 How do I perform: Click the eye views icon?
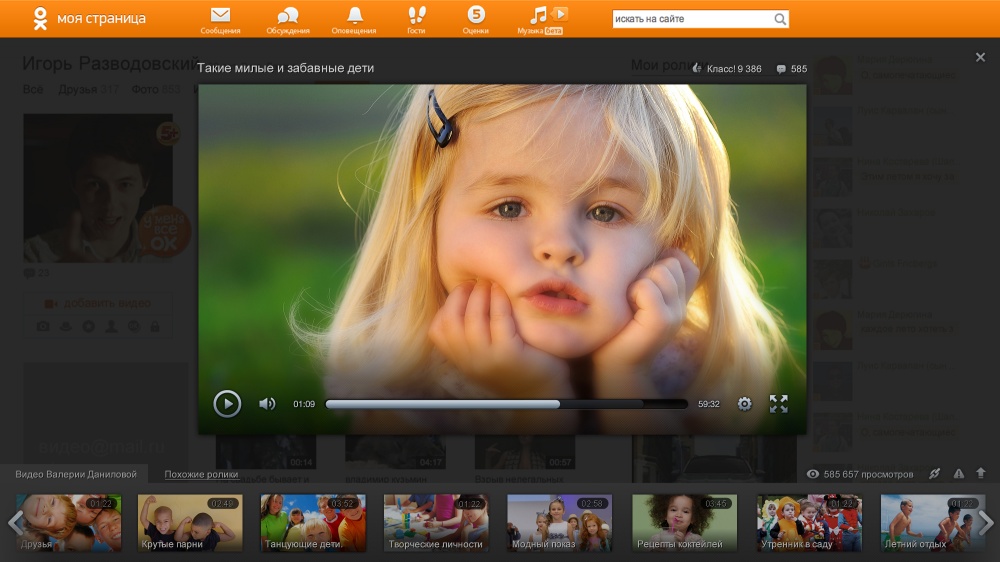point(812,474)
